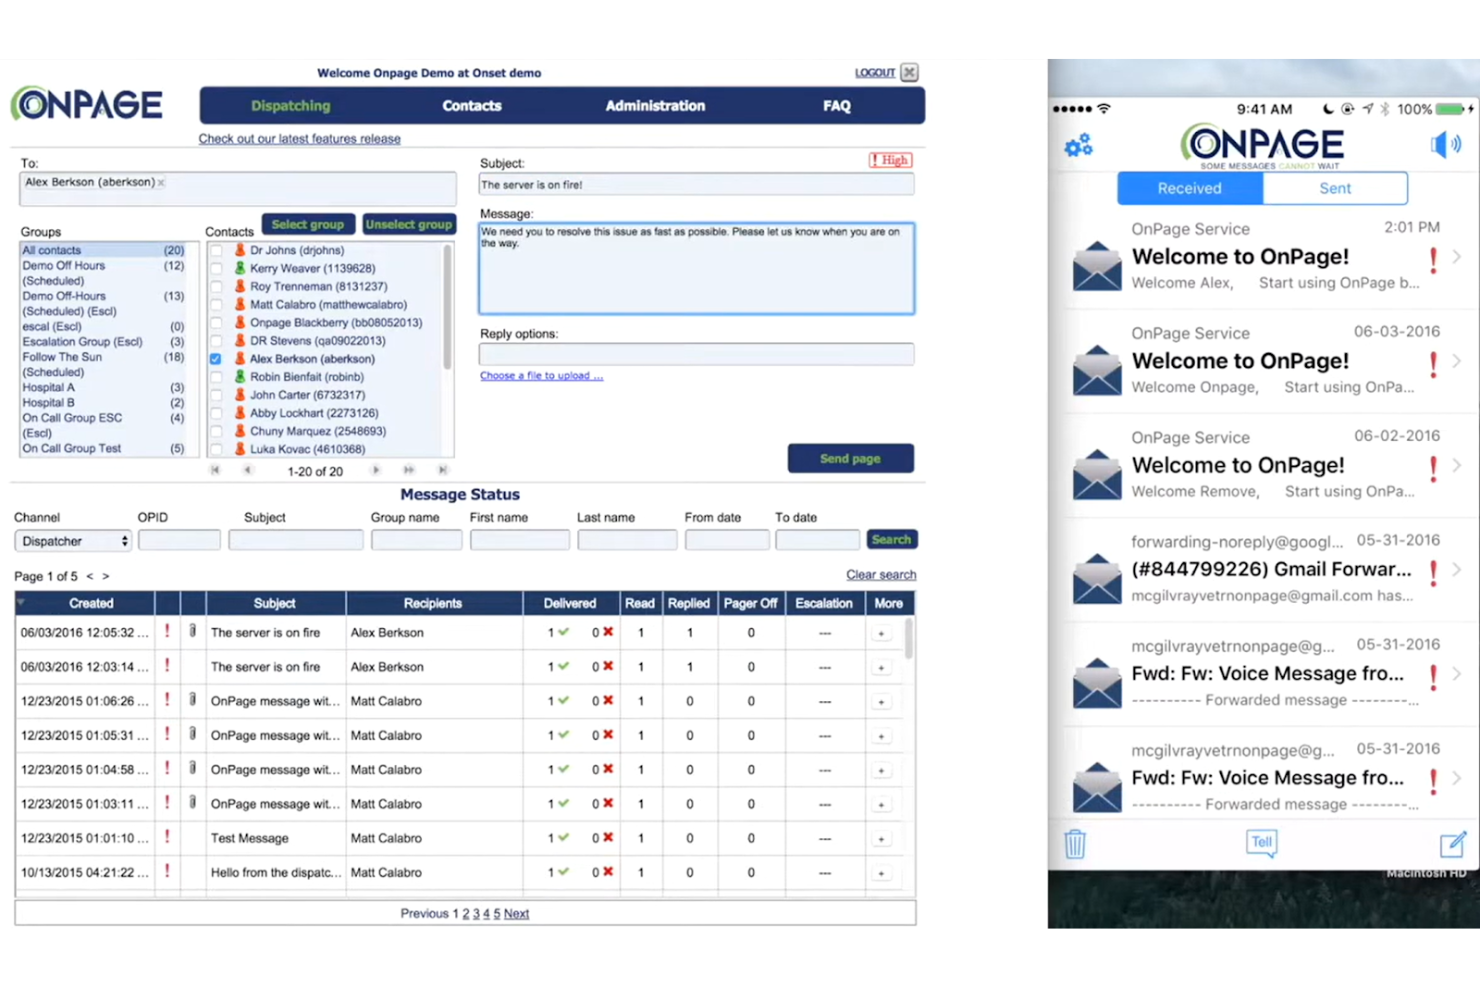The image size is (1480, 987).
Task: Click the paperclip icon on the 12/23/2015 message row
Action: tap(192, 701)
